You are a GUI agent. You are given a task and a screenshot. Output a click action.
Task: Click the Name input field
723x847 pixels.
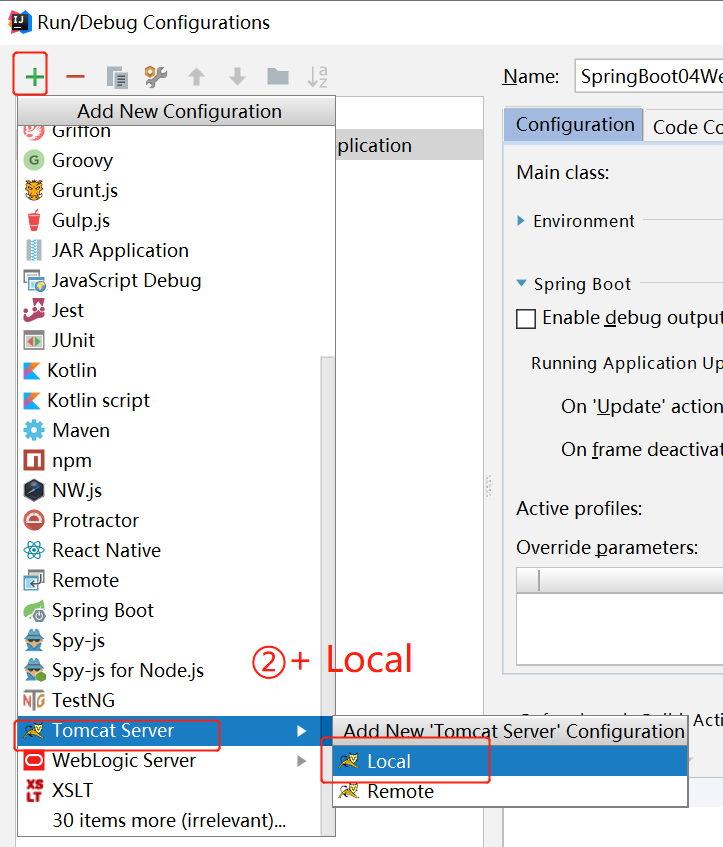pos(649,76)
